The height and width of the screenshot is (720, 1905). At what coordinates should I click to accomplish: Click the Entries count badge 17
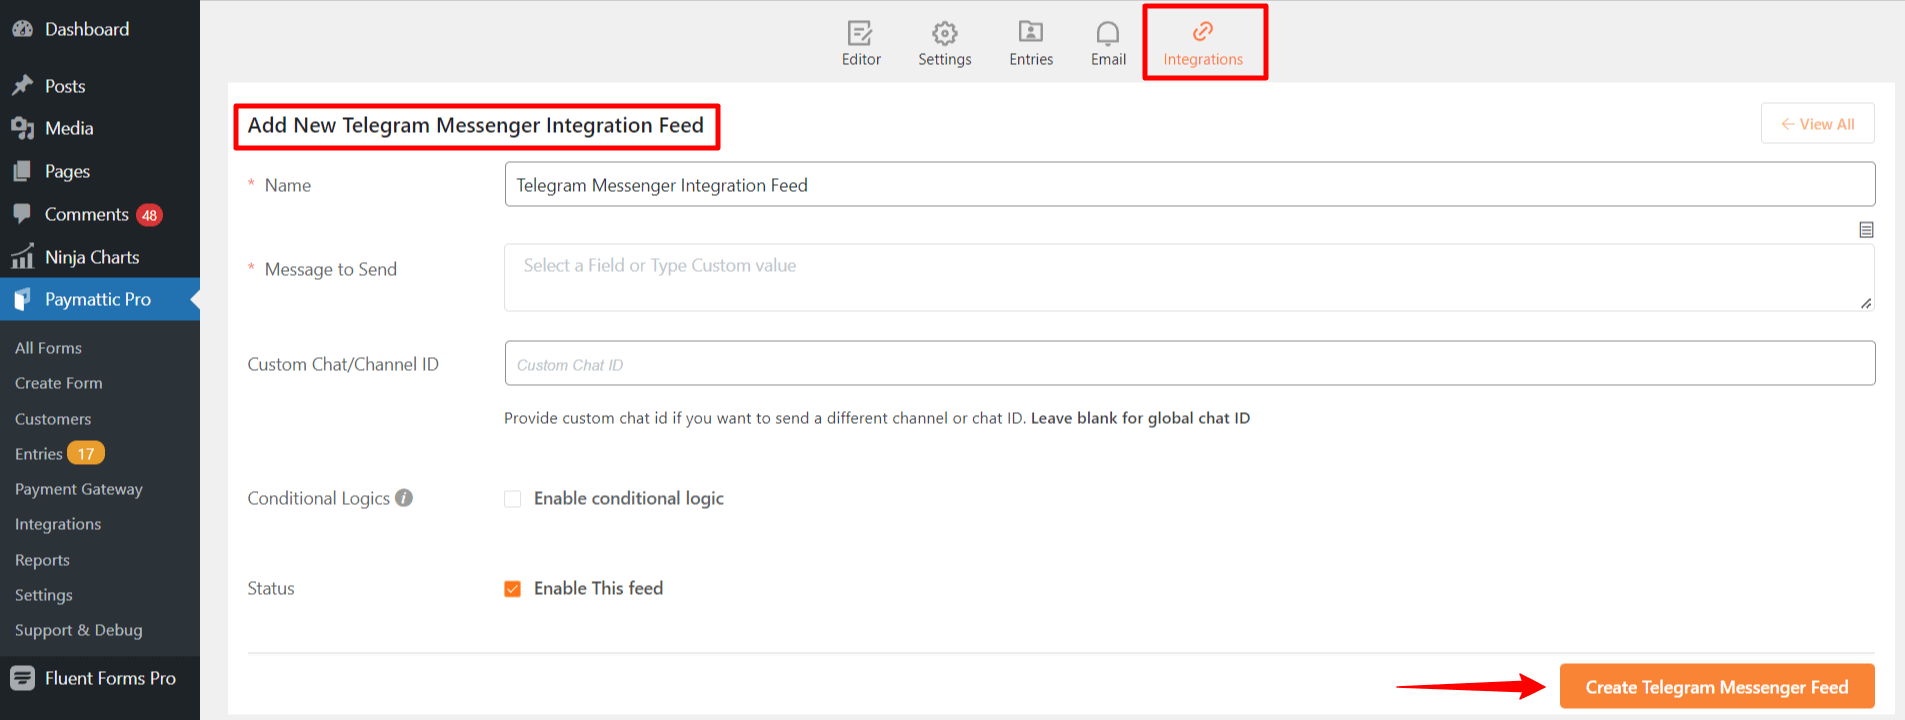86,454
